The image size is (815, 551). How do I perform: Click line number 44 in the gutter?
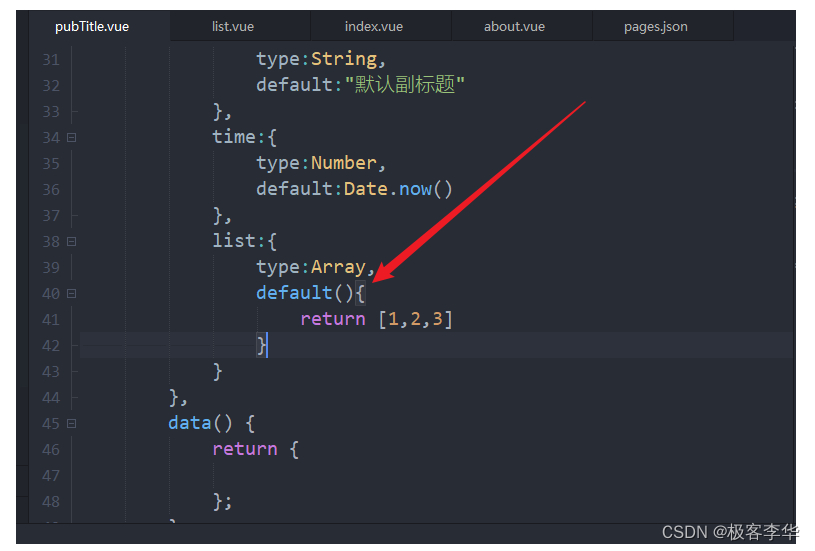(51, 398)
